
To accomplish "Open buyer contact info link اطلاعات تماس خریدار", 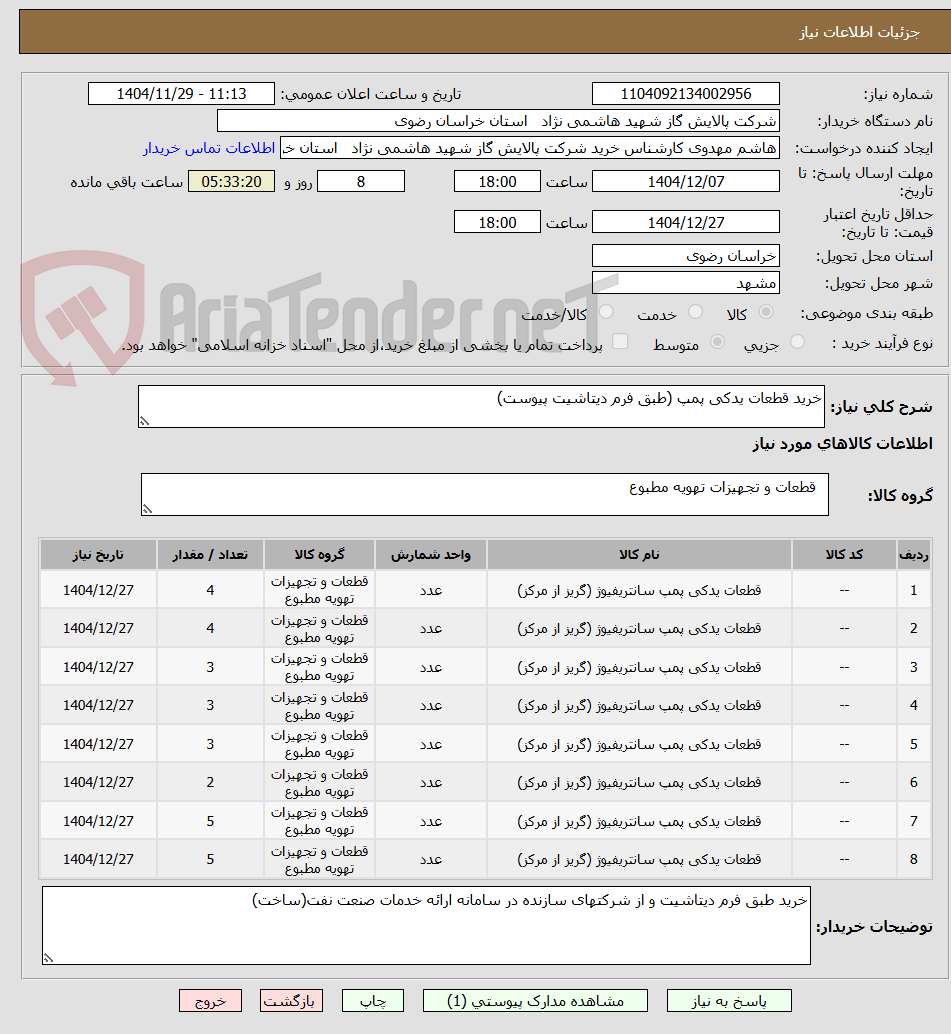I will click(208, 148).
